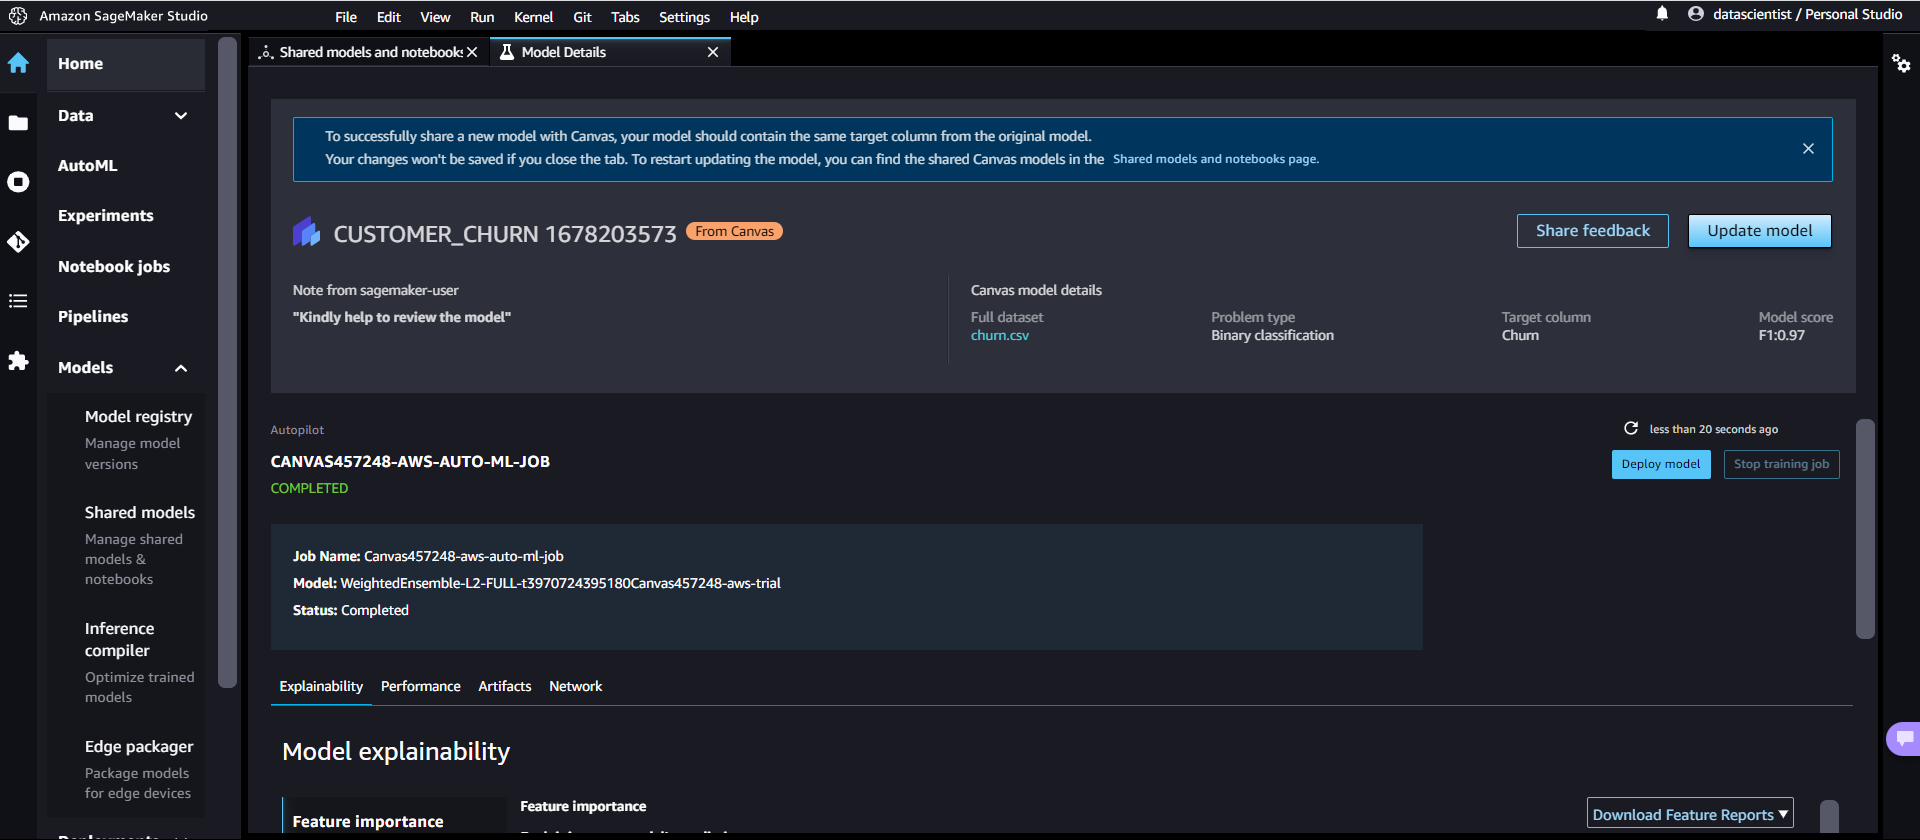
Task: Click the Update model button
Action: pyautogui.click(x=1760, y=231)
